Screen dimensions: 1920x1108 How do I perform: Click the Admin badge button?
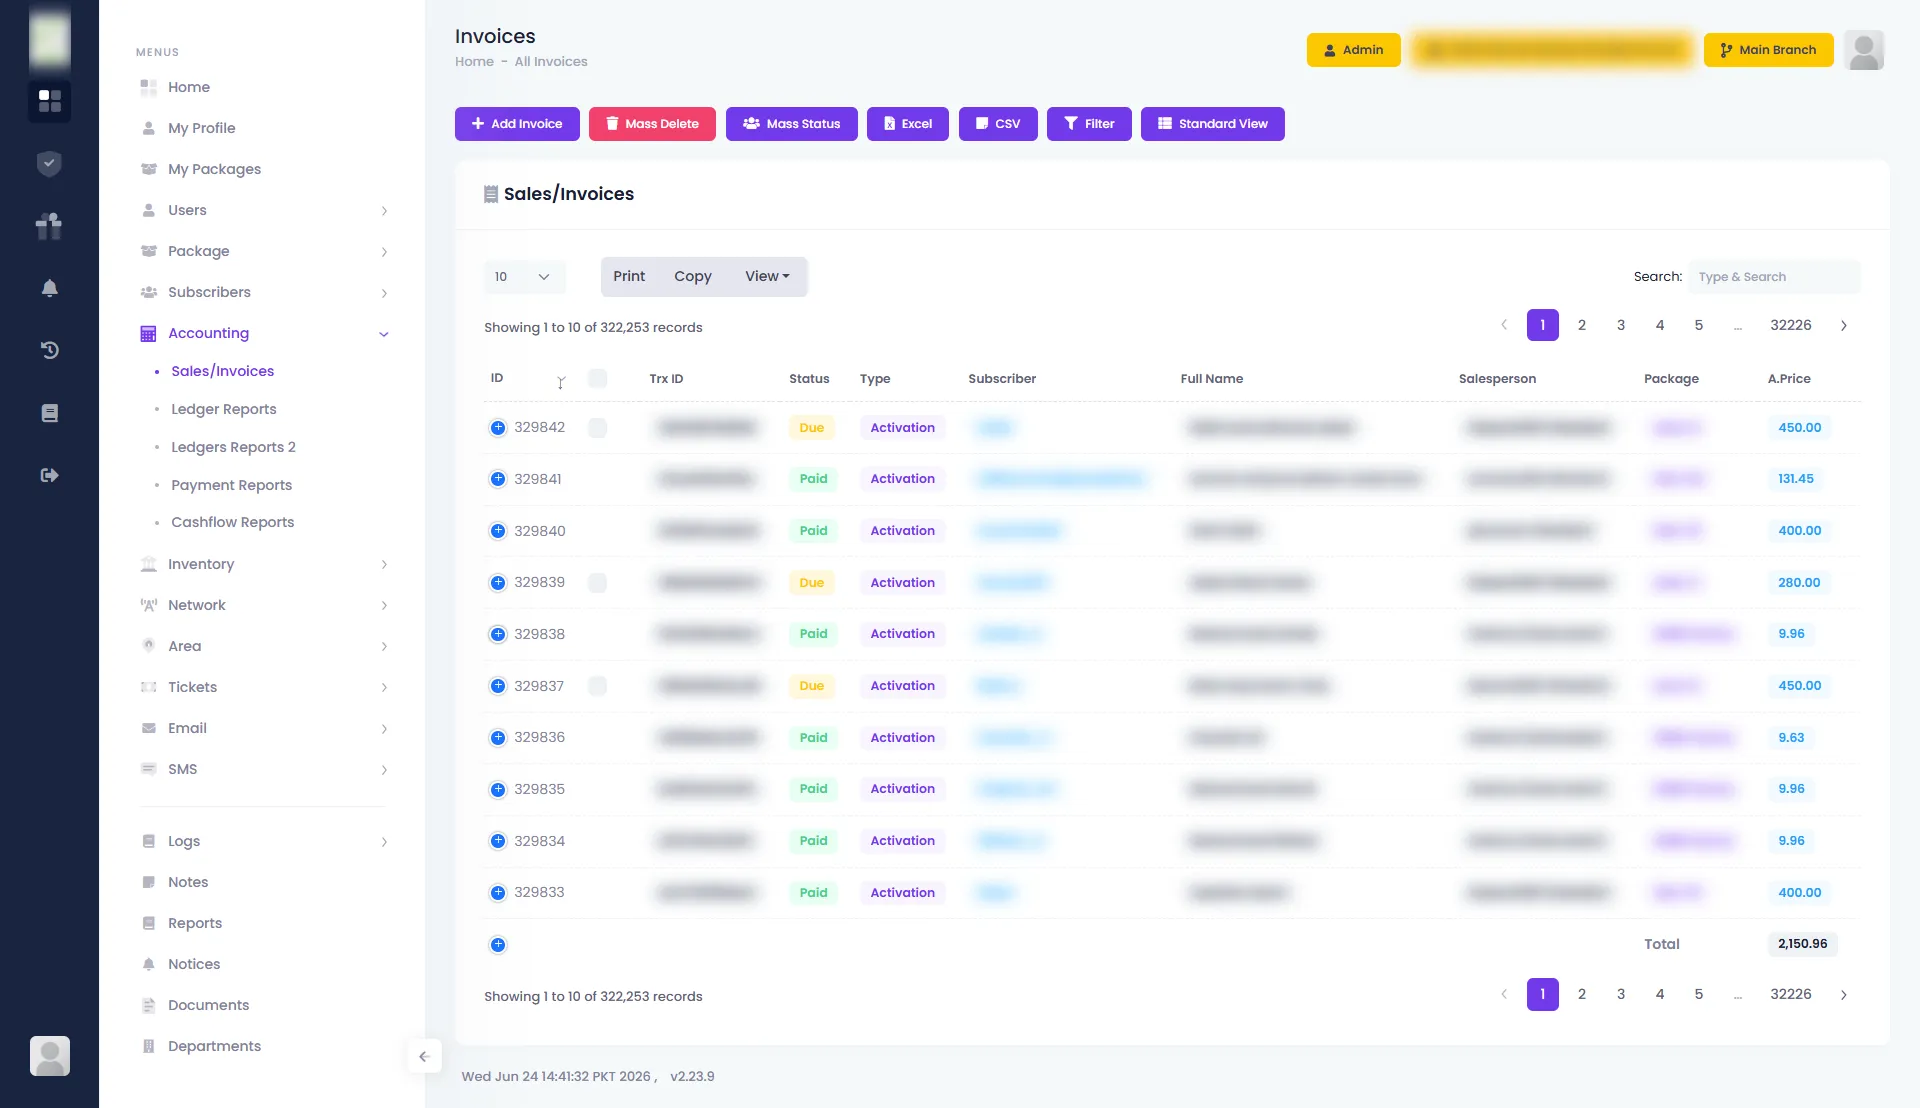[x=1353, y=50]
